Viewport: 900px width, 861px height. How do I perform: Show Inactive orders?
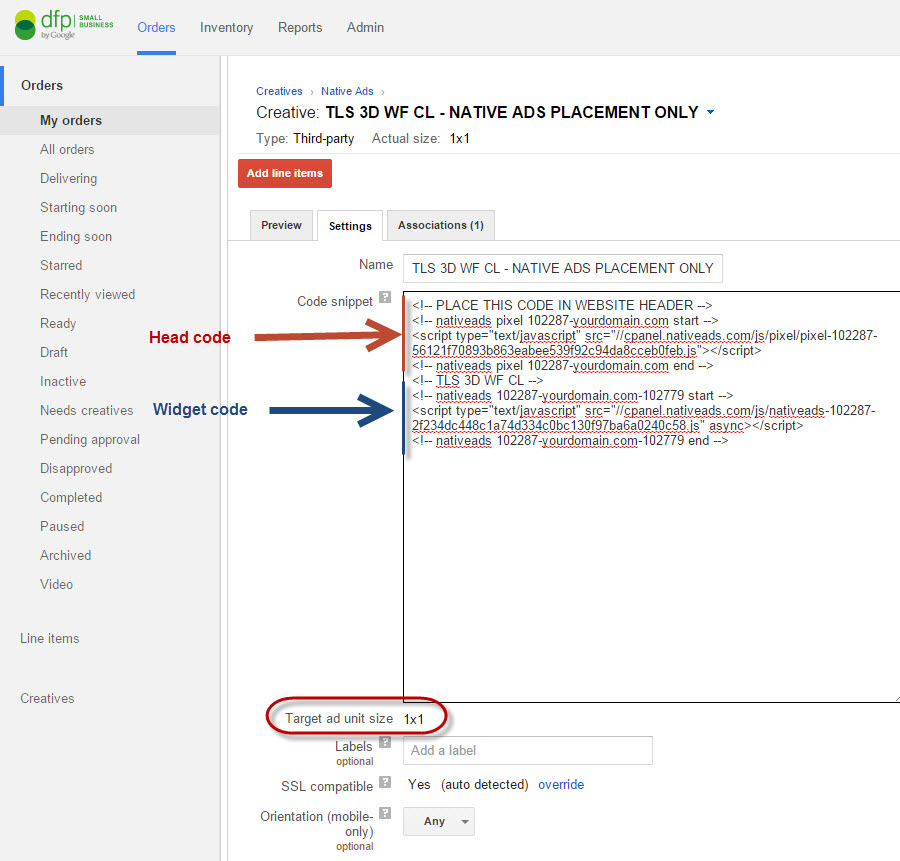pos(63,382)
